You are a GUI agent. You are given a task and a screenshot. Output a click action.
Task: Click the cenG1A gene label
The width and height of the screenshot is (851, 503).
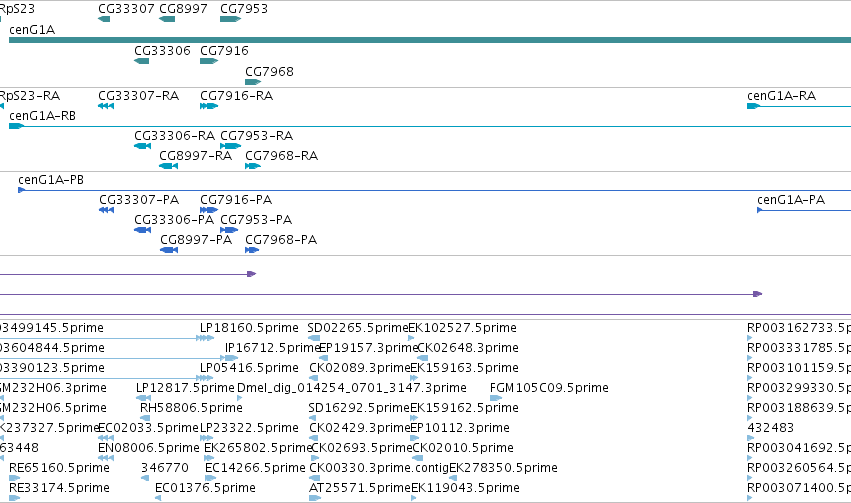pyautogui.click(x=32, y=30)
